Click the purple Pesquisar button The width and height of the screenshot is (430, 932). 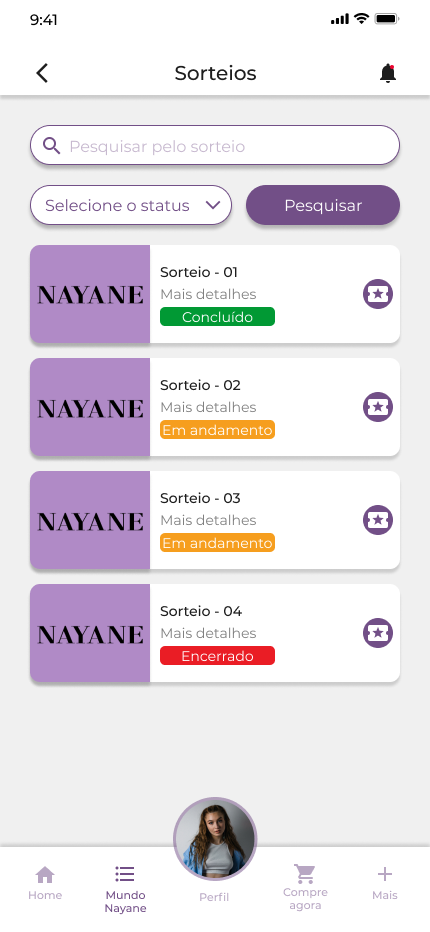[x=323, y=205]
